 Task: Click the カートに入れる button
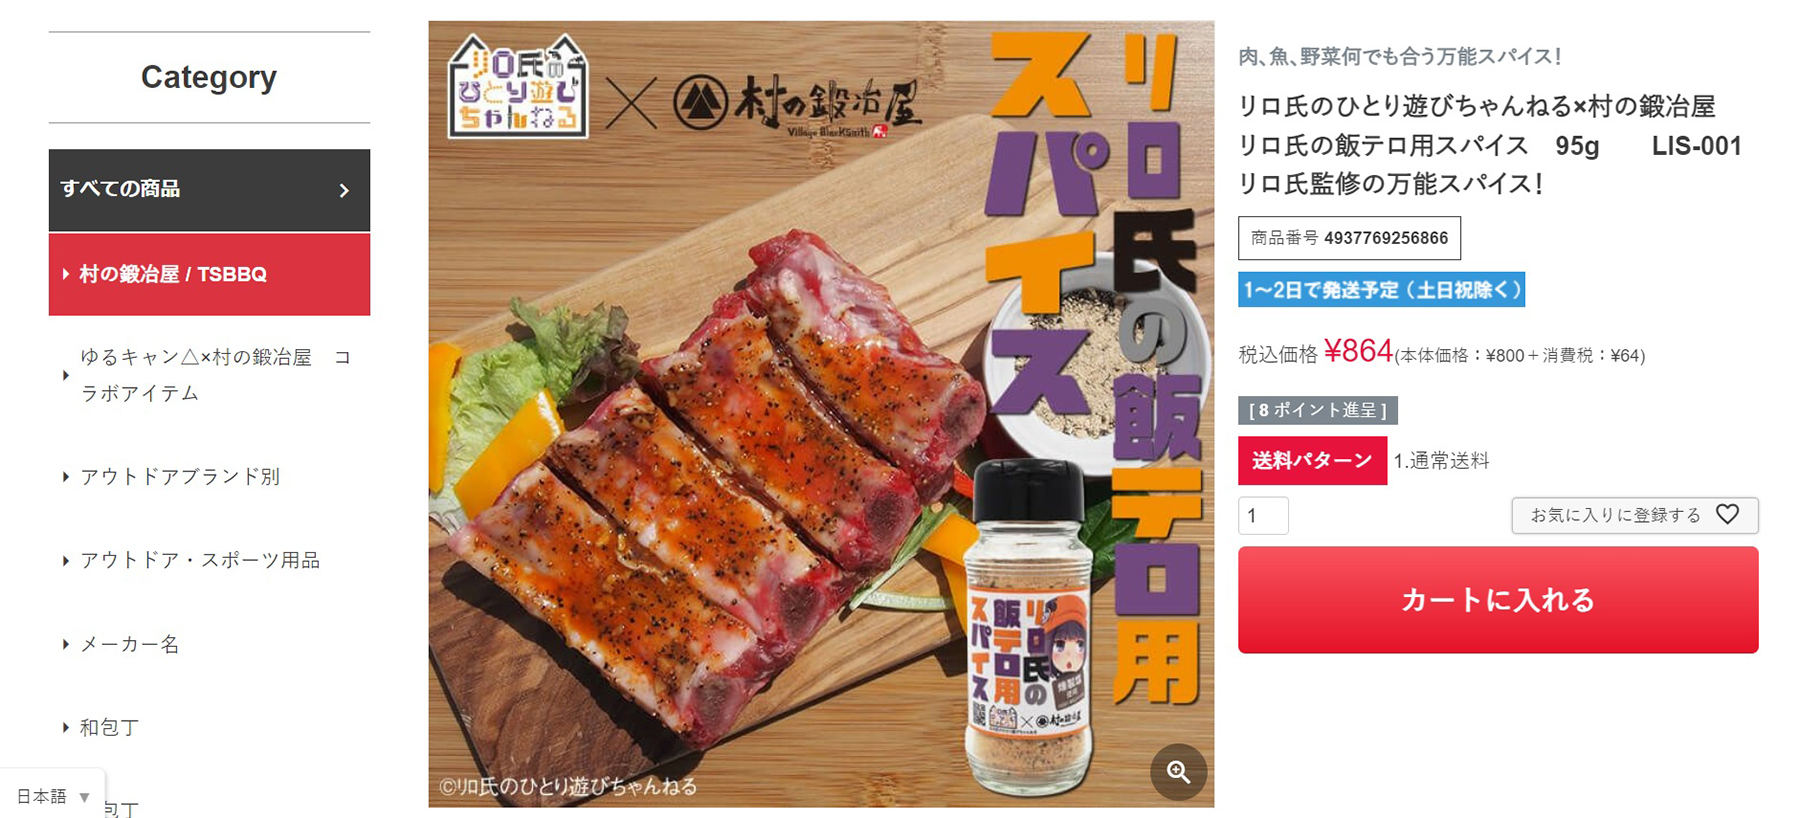click(1498, 600)
